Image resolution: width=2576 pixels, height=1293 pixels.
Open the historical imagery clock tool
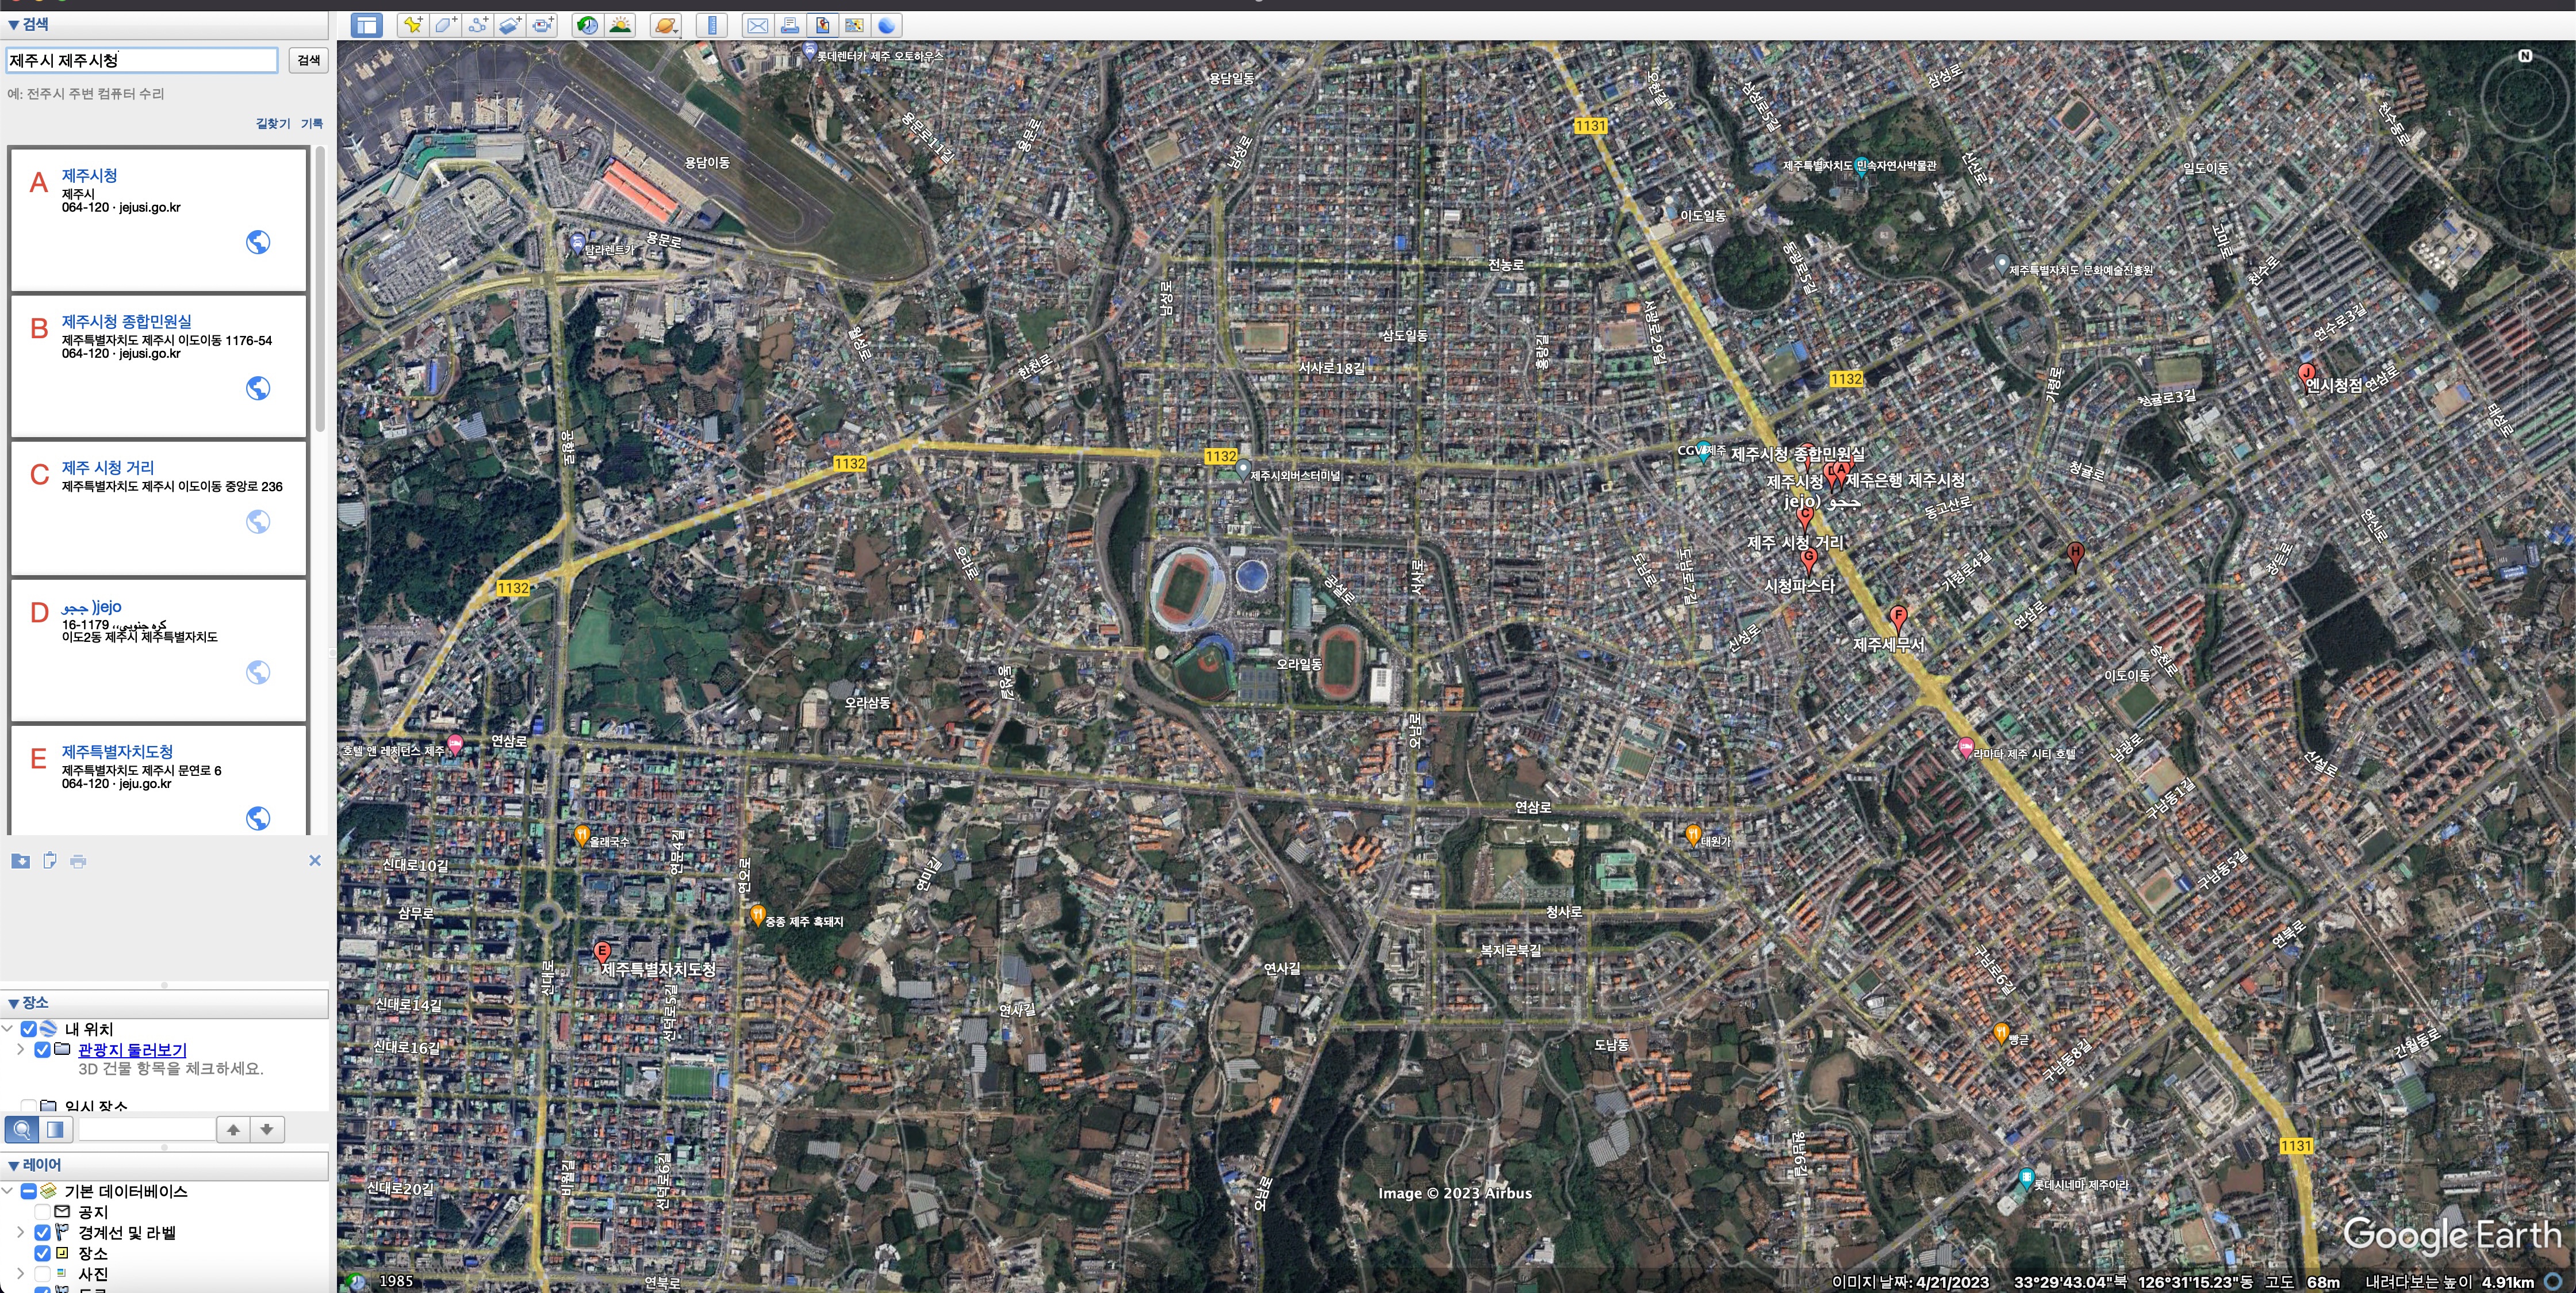click(587, 25)
